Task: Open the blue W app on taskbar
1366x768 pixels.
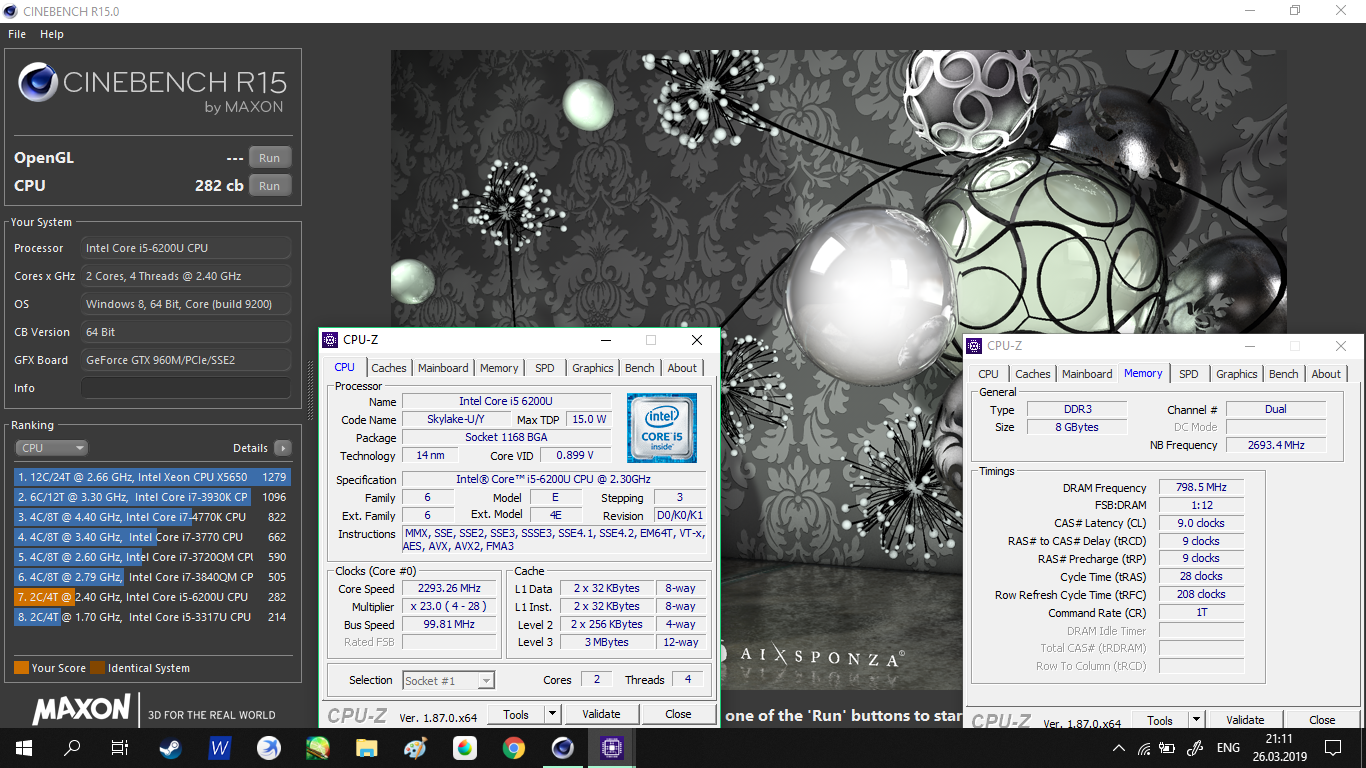Action: 220,747
